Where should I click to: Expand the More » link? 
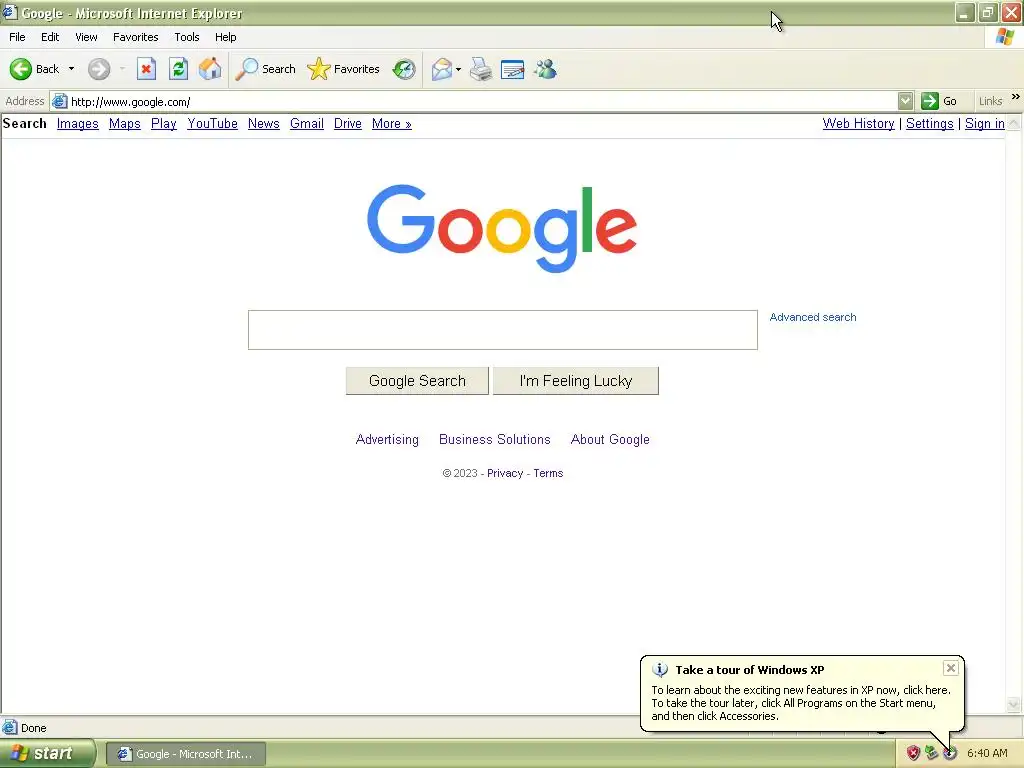392,123
